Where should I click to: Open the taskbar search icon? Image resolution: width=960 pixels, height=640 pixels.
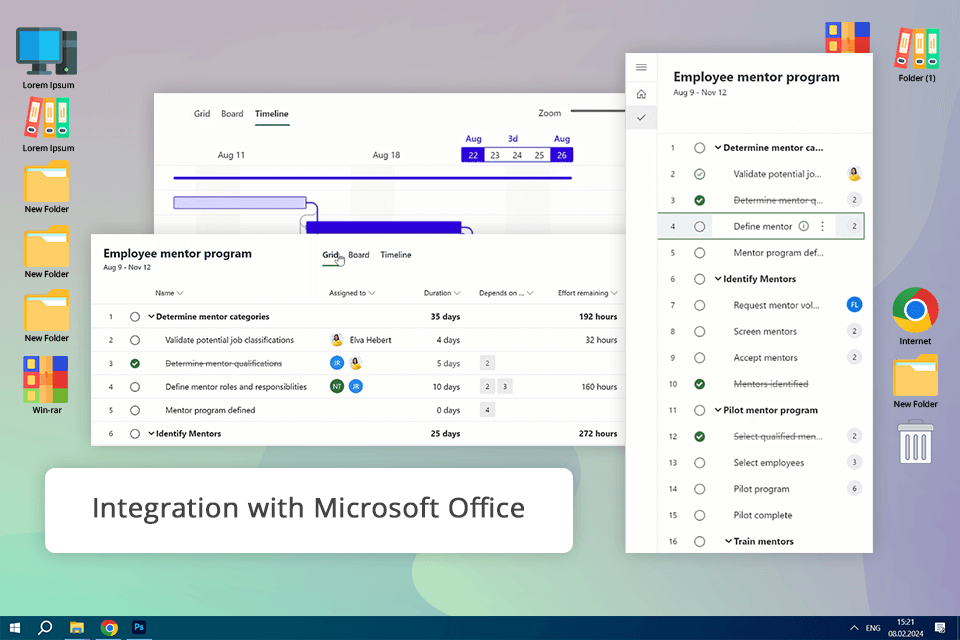(45, 628)
